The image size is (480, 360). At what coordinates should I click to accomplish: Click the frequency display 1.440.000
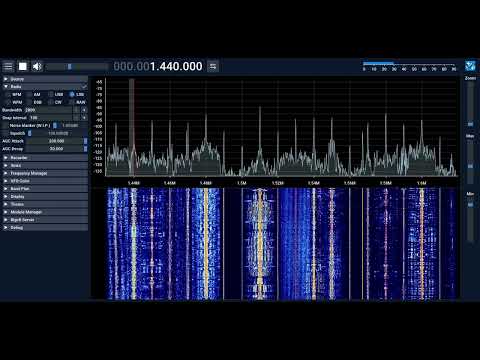pyautogui.click(x=158, y=66)
